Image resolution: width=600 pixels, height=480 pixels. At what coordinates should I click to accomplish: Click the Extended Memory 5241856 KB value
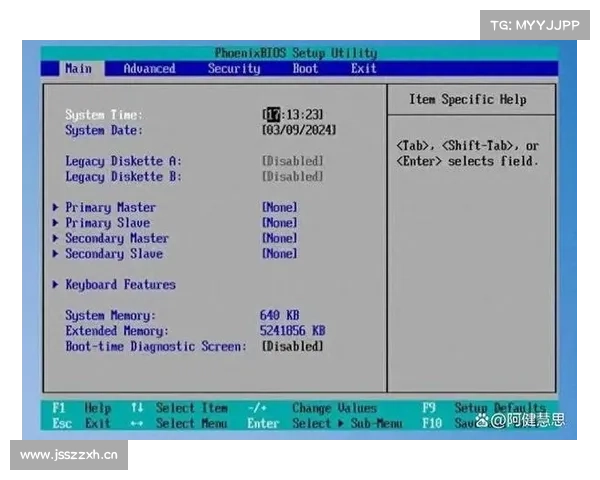point(293,330)
